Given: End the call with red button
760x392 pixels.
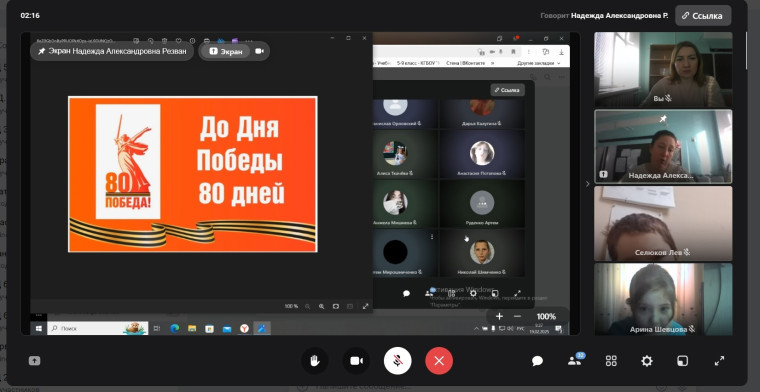Looking at the screenshot, I should (439, 361).
